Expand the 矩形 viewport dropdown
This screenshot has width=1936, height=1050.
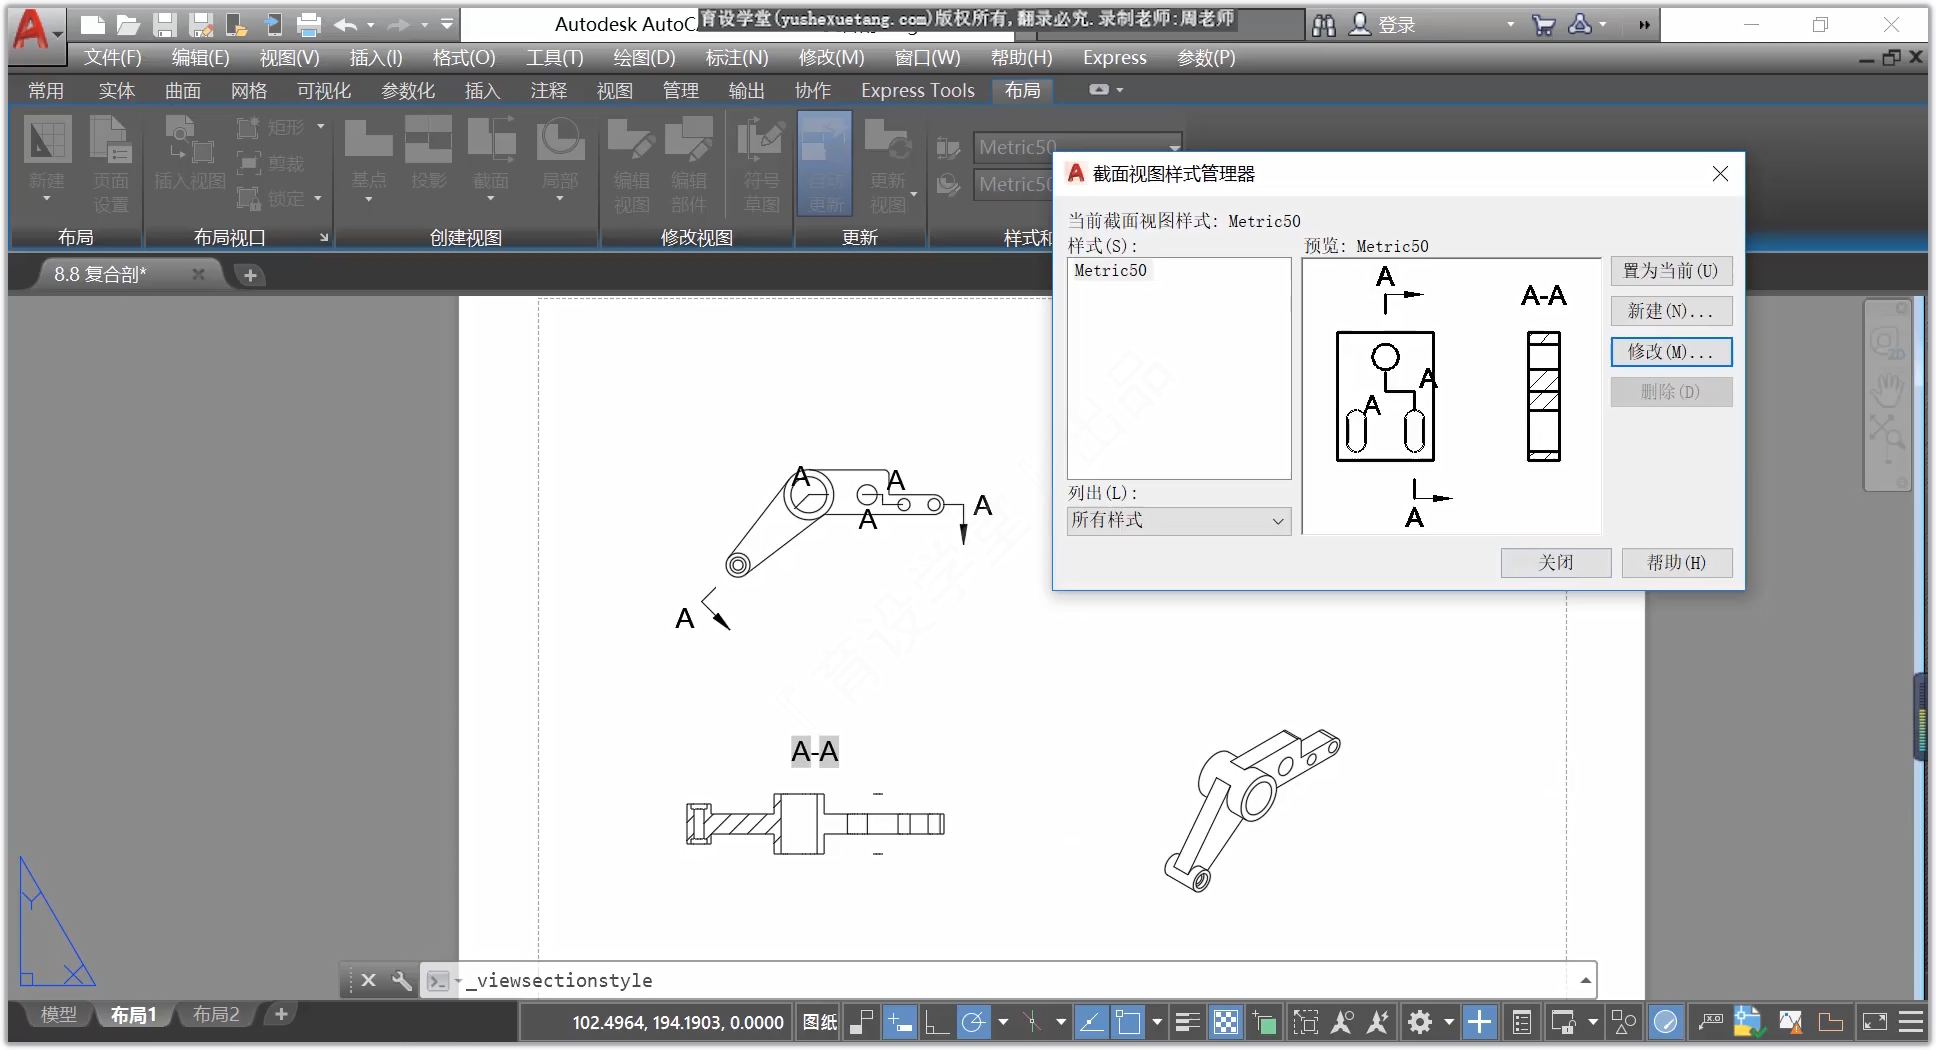click(x=321, y=127)
